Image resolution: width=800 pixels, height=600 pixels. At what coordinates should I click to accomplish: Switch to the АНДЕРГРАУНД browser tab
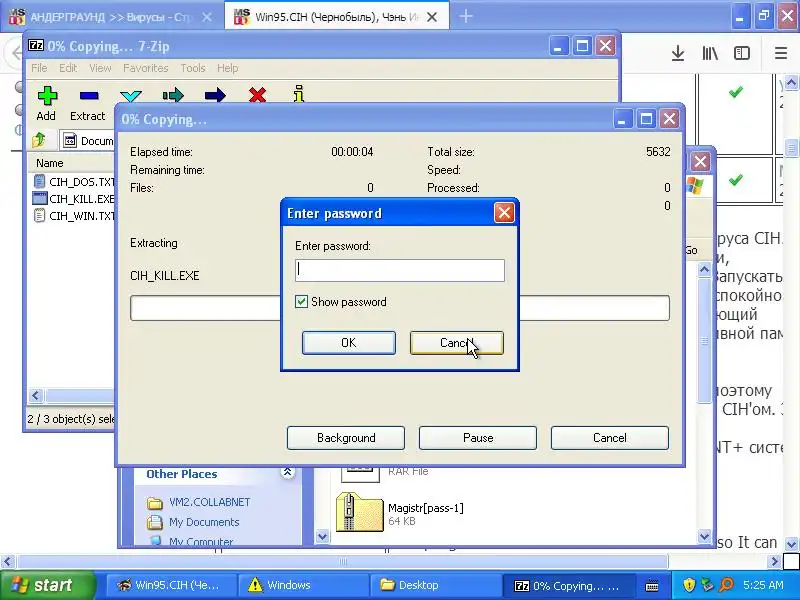111,17
